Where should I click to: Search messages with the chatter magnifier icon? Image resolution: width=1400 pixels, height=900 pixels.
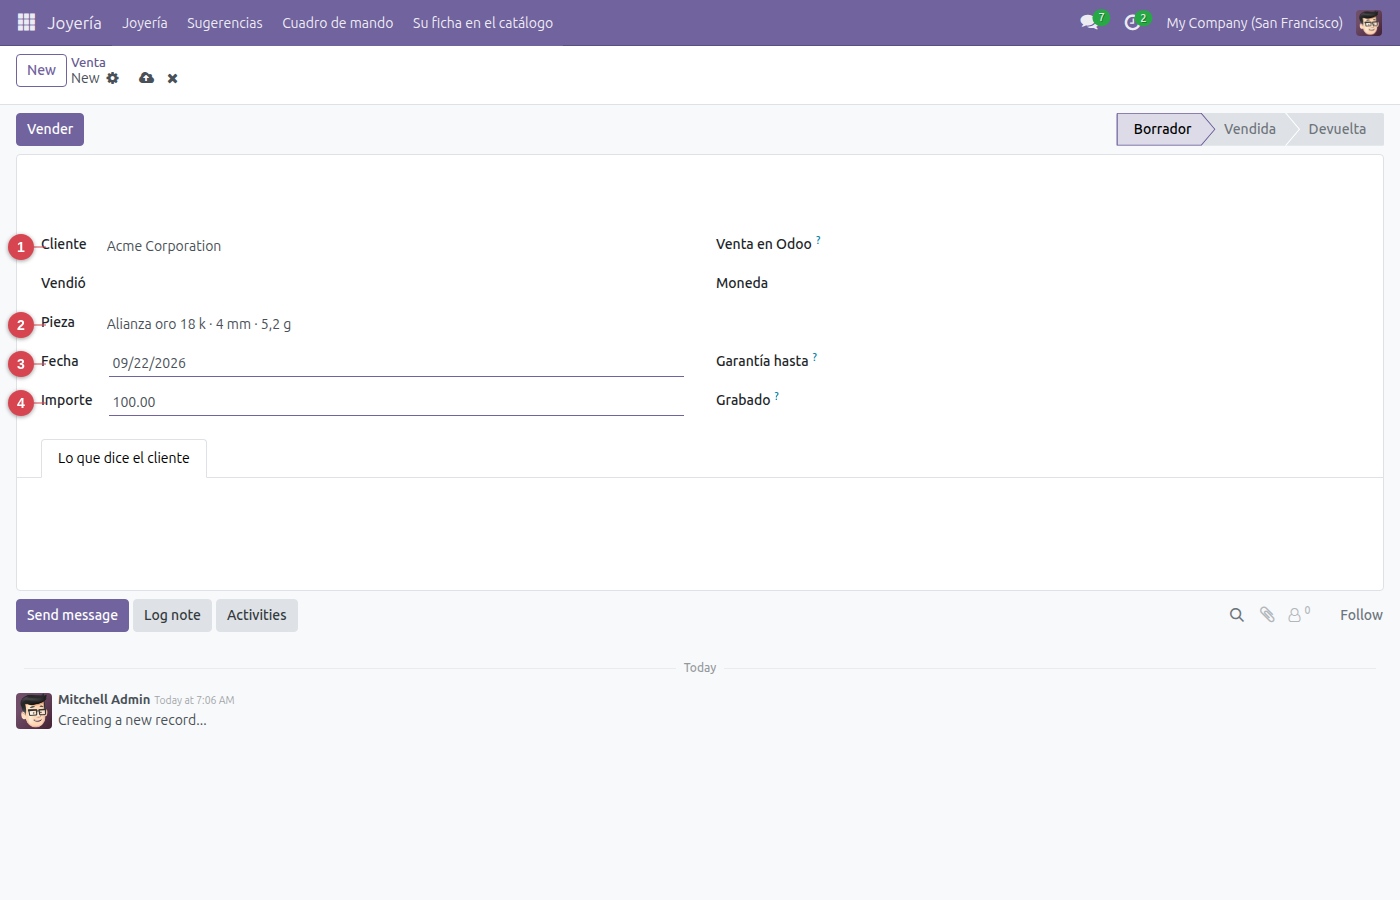pos(1237,615)
